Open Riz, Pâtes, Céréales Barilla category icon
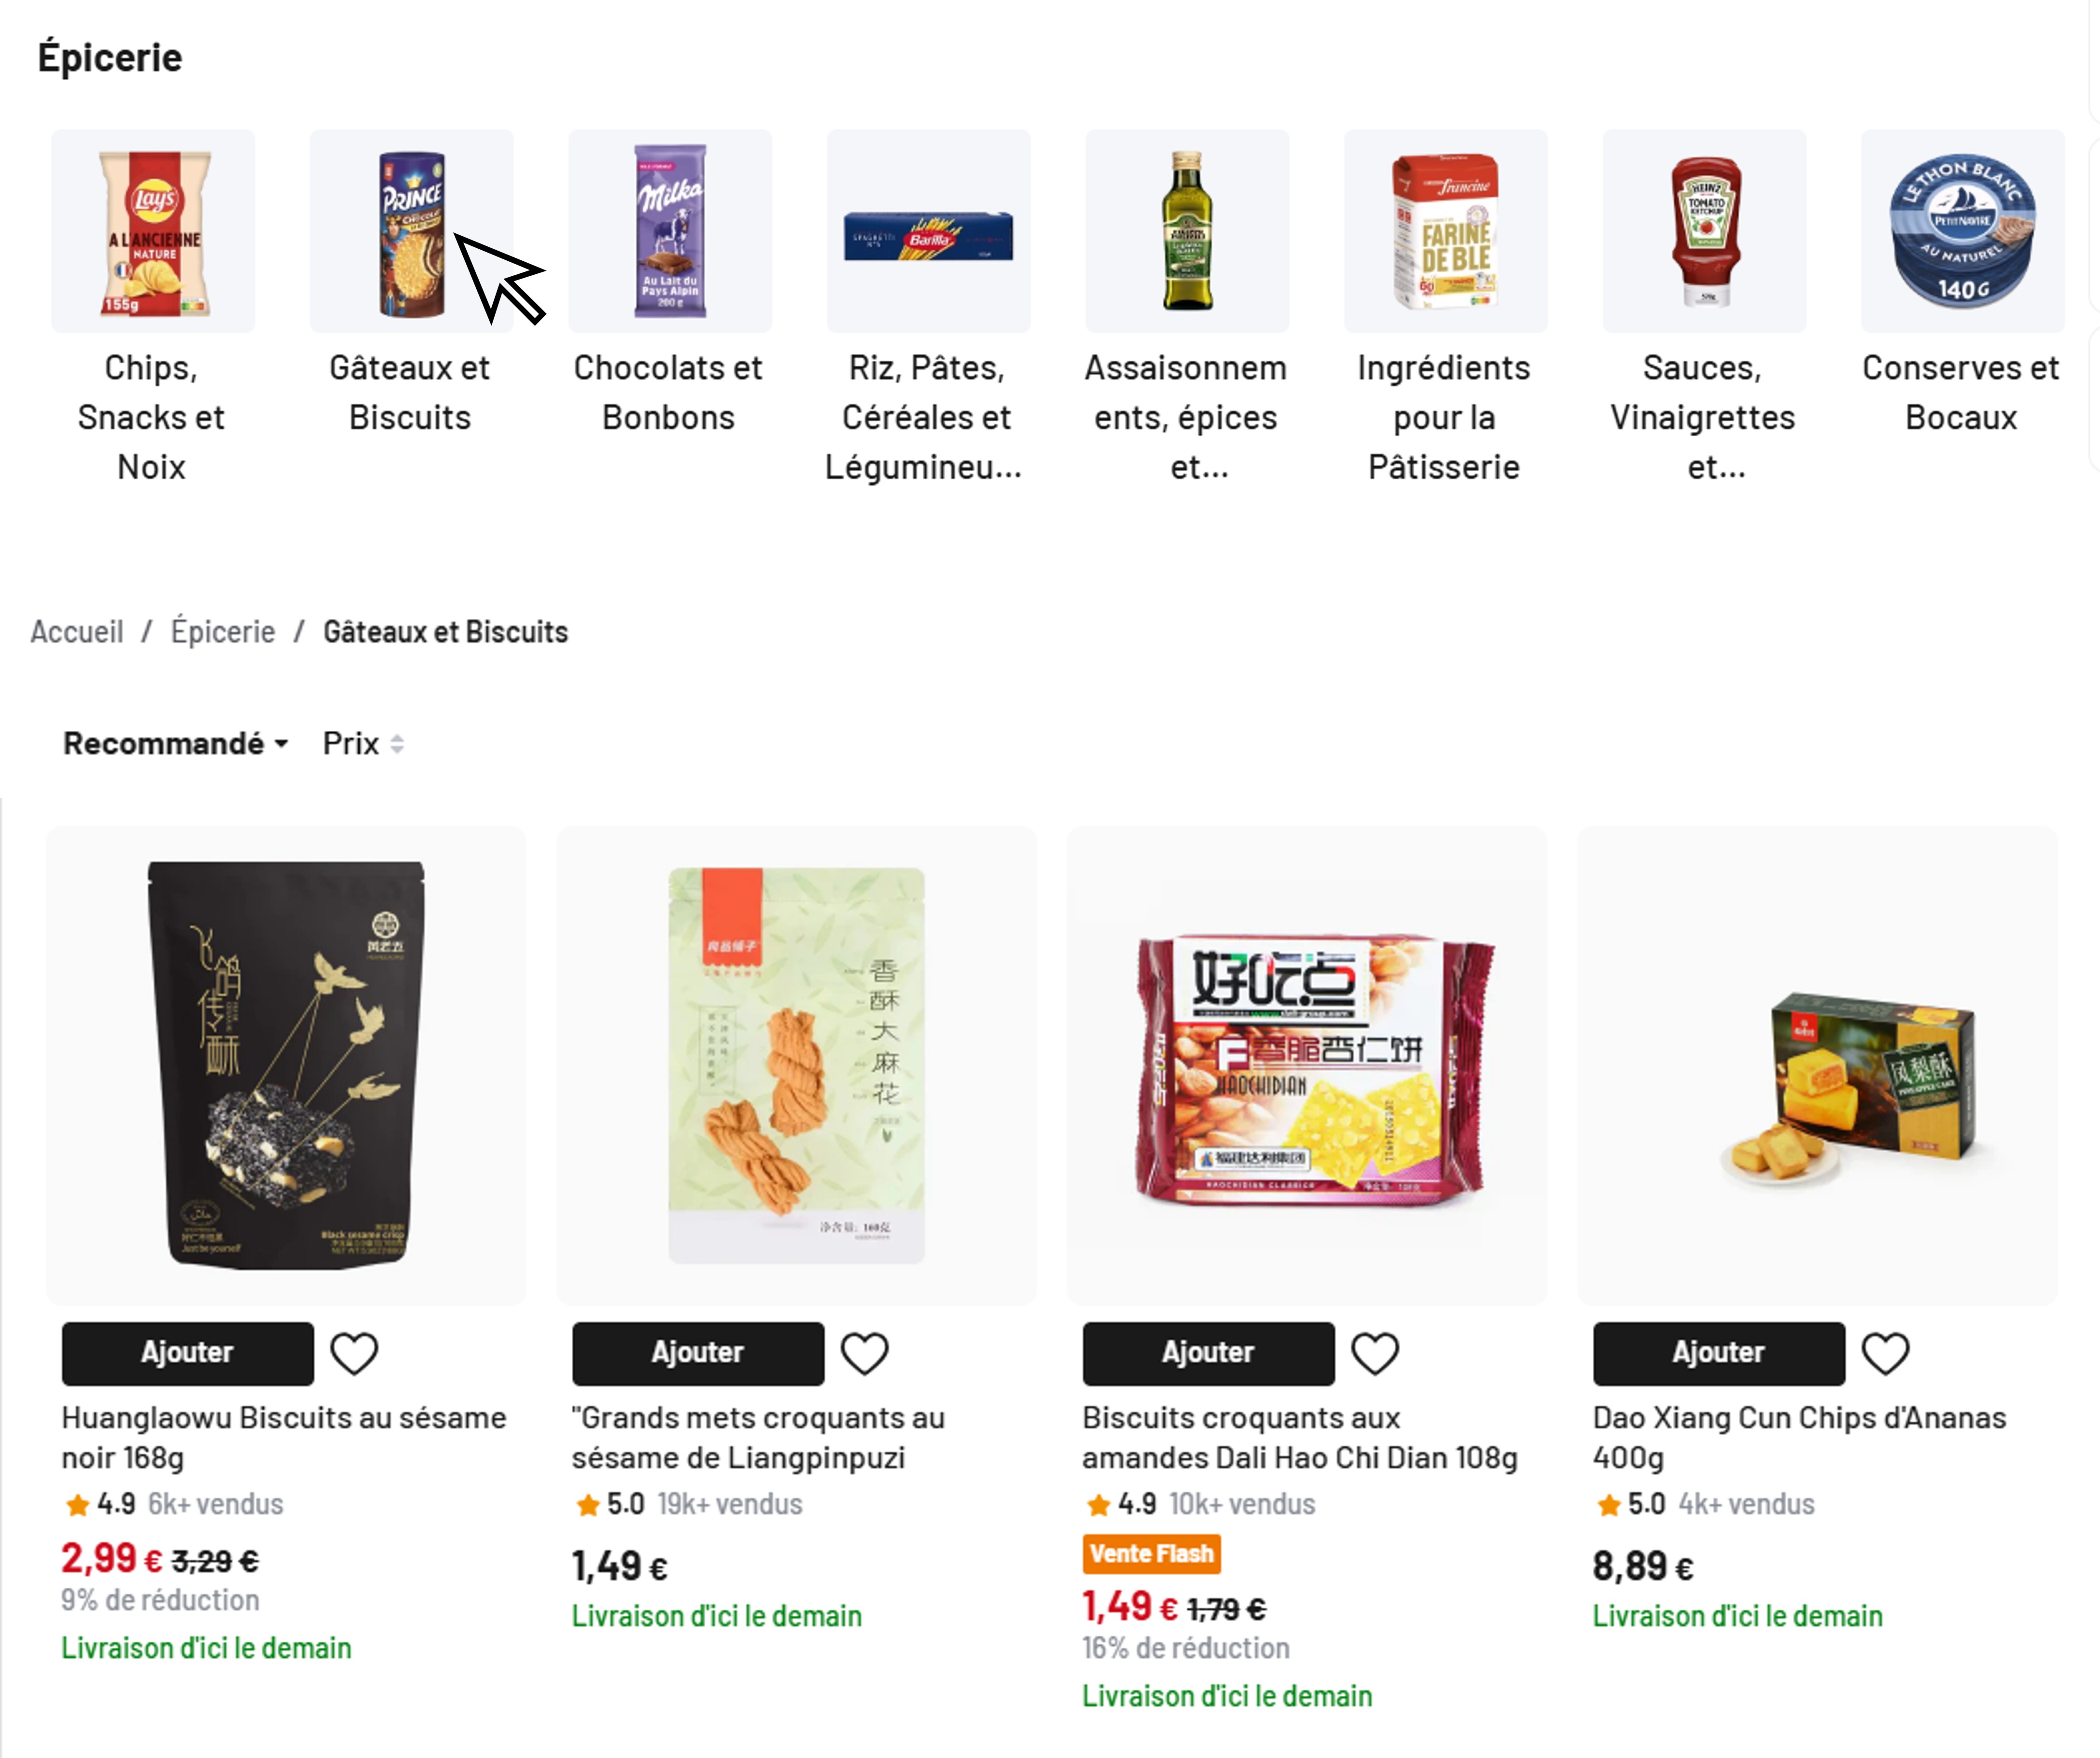This screenshot has width=2100, height=1758. [928, 231]
